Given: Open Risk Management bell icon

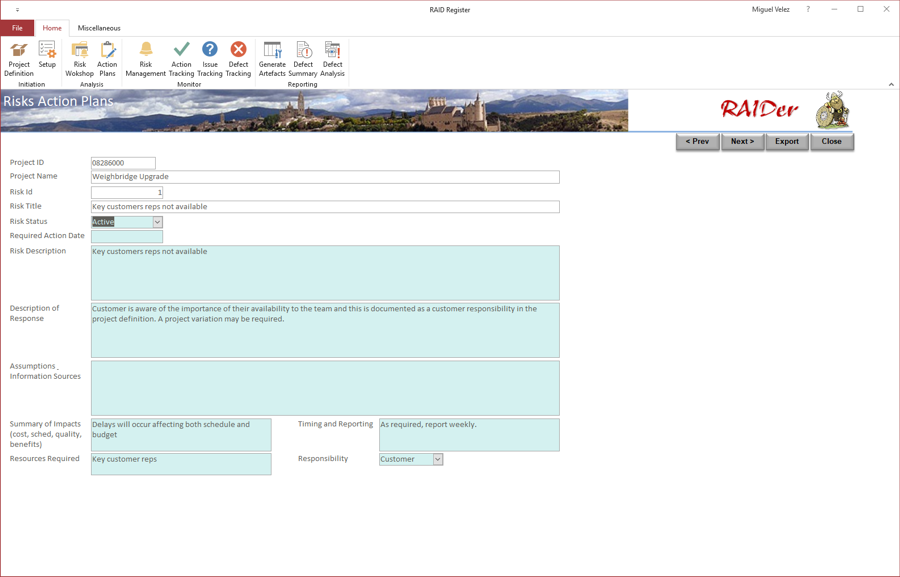Looking at the screenshot, I should pos(146,59).
